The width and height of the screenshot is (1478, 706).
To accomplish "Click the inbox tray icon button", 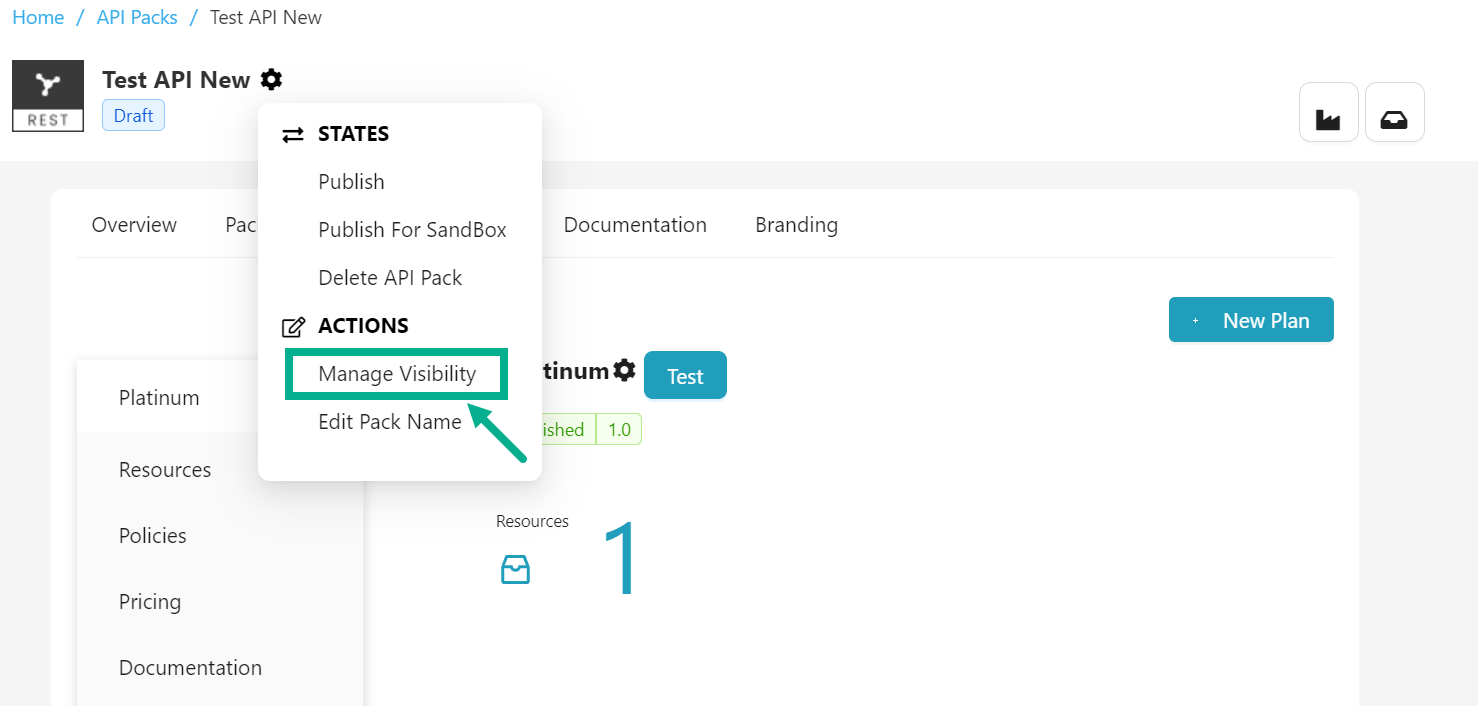I will click(x=1394, y=112).
